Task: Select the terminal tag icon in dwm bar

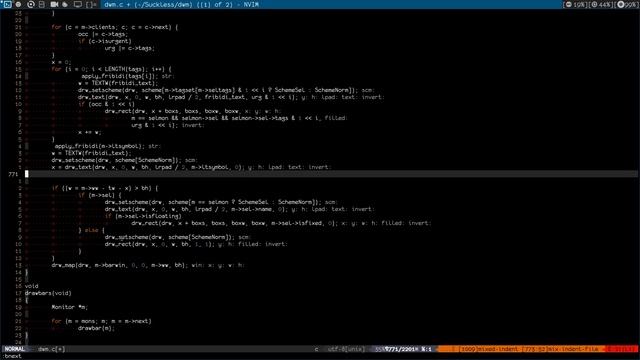Action: [x=7, y=4]
